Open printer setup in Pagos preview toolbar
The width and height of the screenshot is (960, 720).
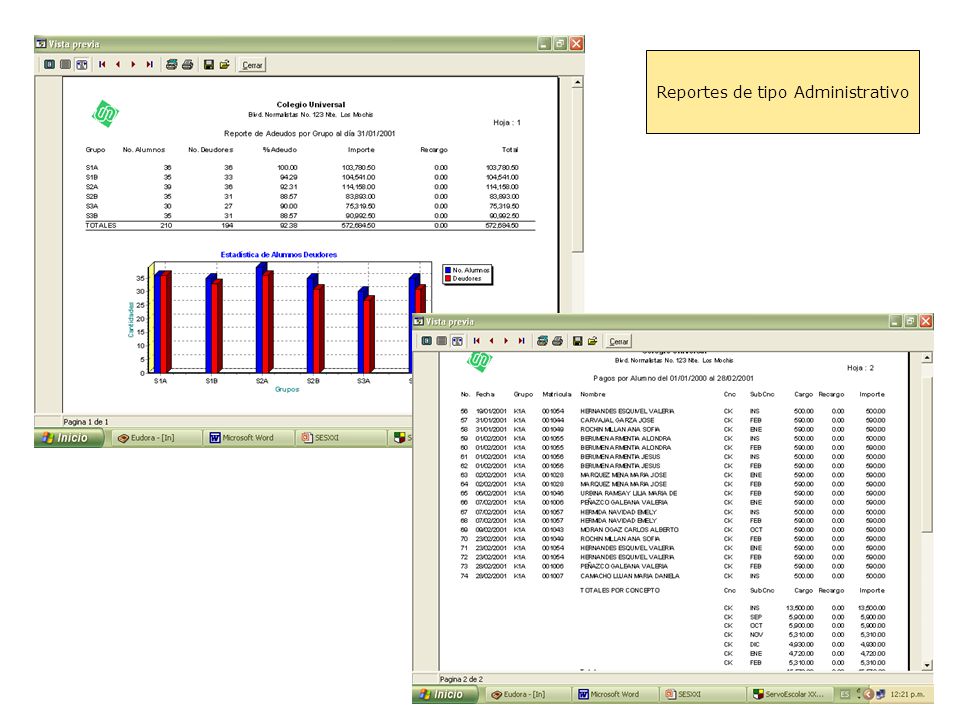(x=542, y=341)
